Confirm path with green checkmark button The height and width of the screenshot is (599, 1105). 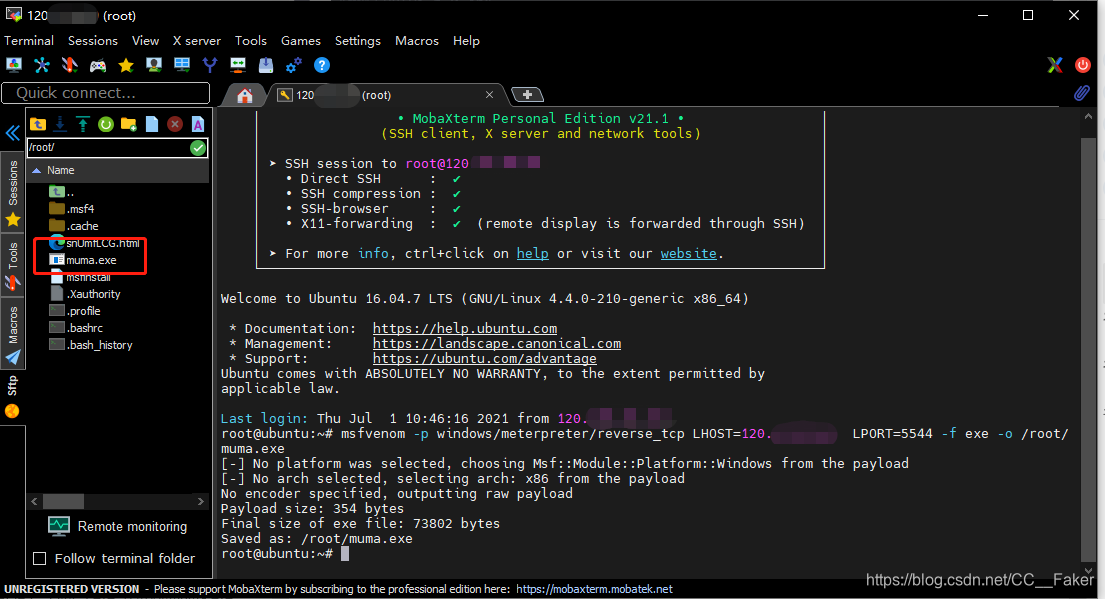[x=198, y=147]
